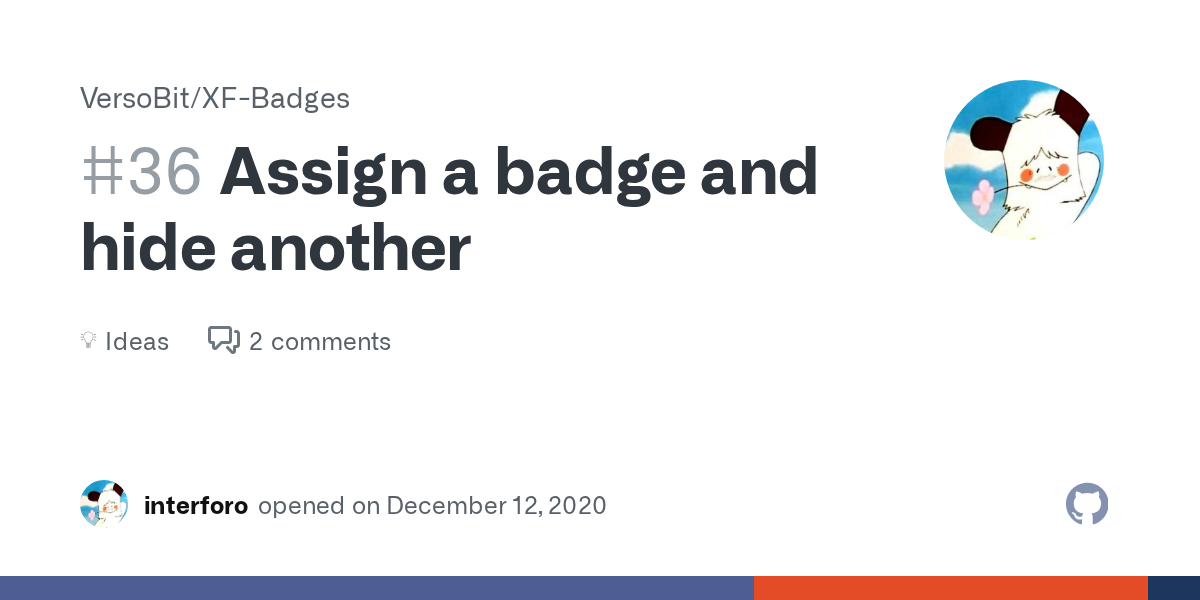
Task: Click the words "opened on"
Action: pos(319,505)
